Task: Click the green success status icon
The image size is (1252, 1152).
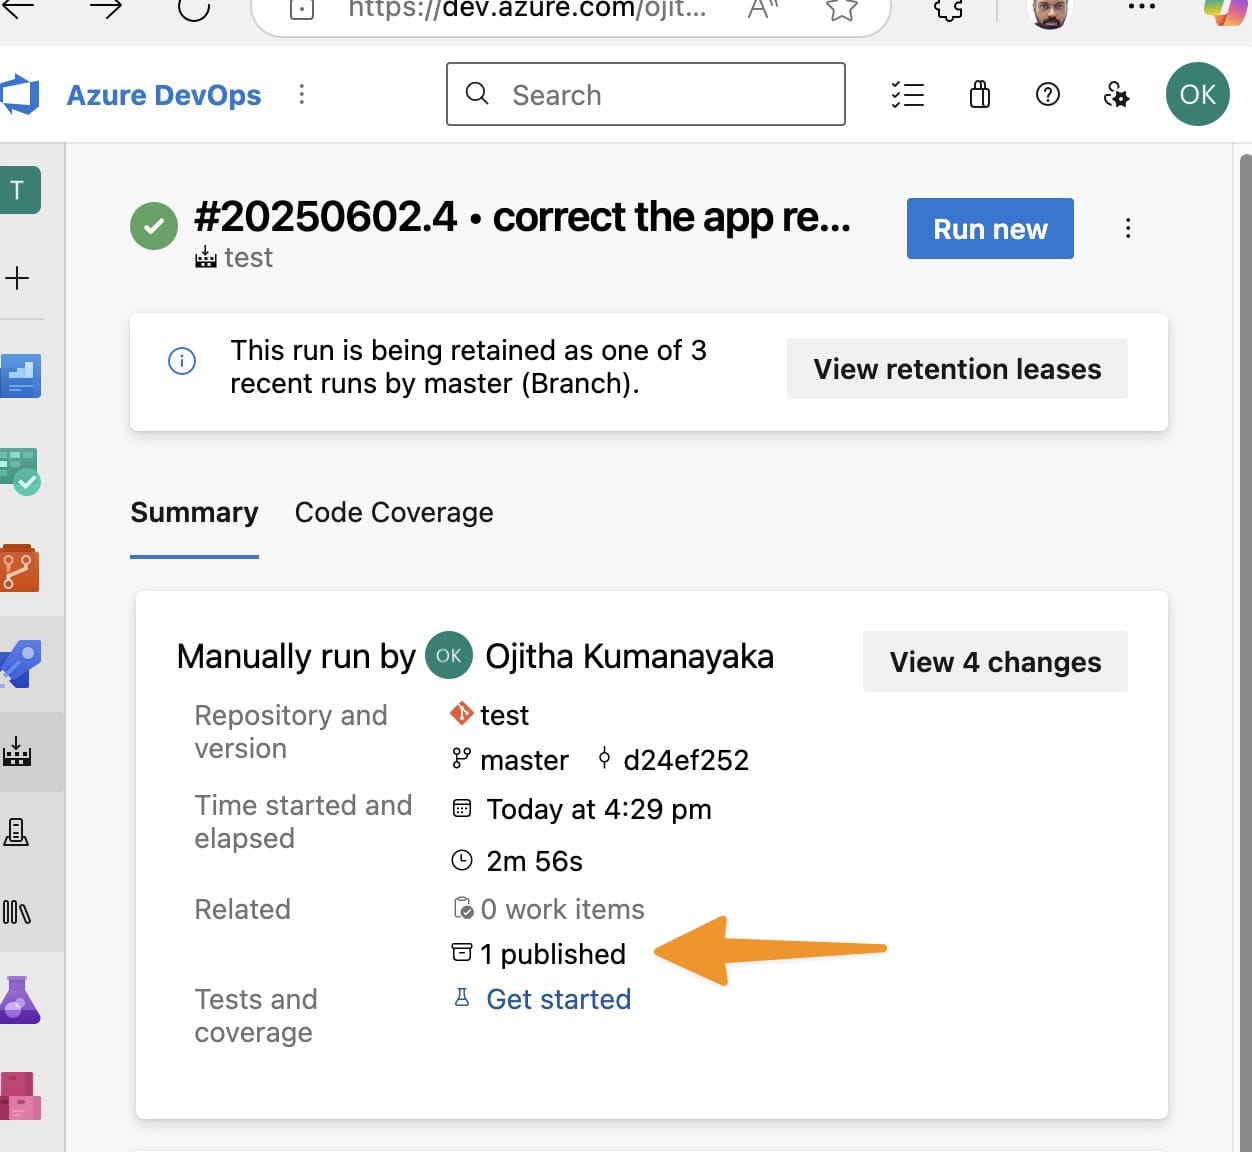Action: (x=154, y=225)
